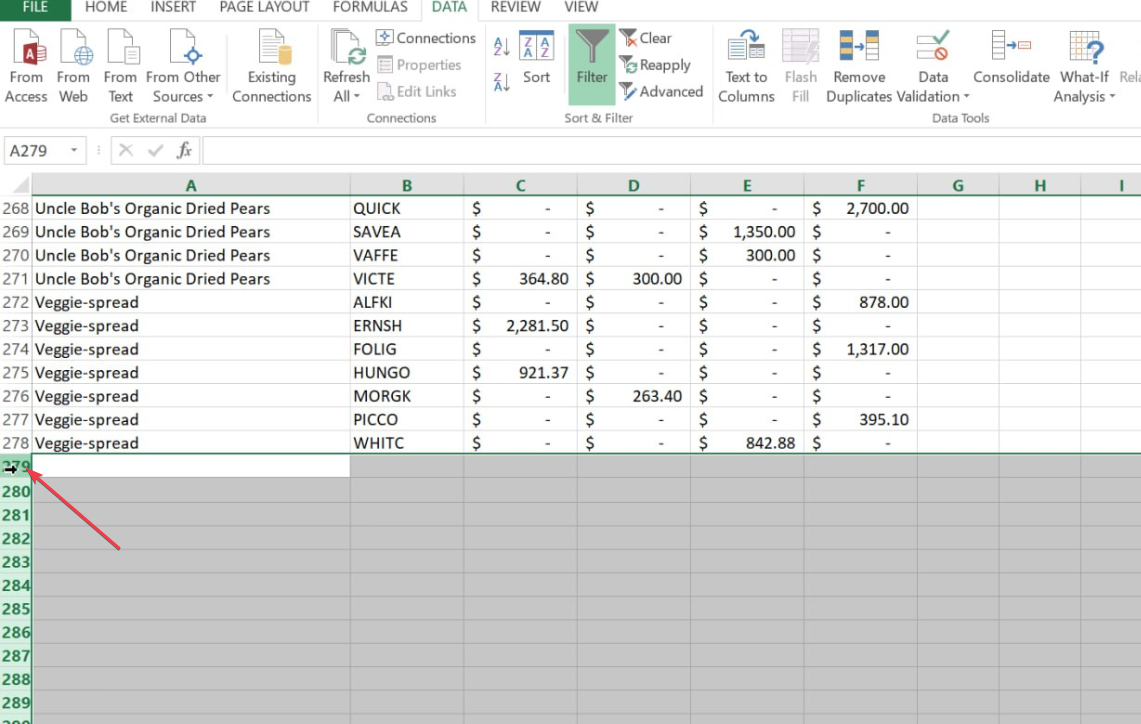Click inside the Name Box showing A279
The height and width of the screenshot is (724, 1141).
38,150
